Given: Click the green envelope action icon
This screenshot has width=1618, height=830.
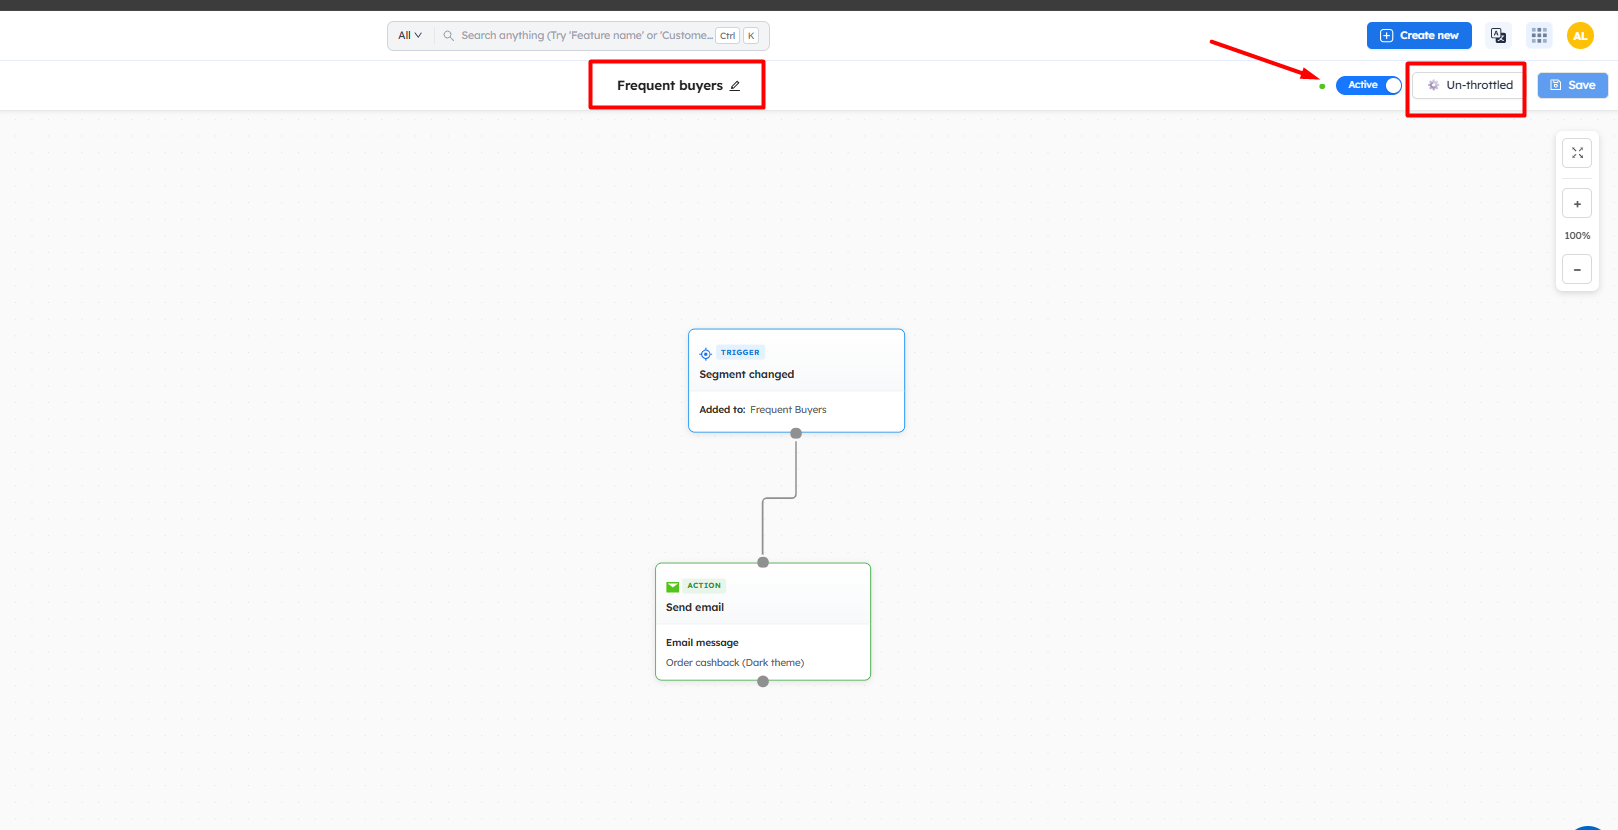Looking at the screenshot, I should (673, 587).
